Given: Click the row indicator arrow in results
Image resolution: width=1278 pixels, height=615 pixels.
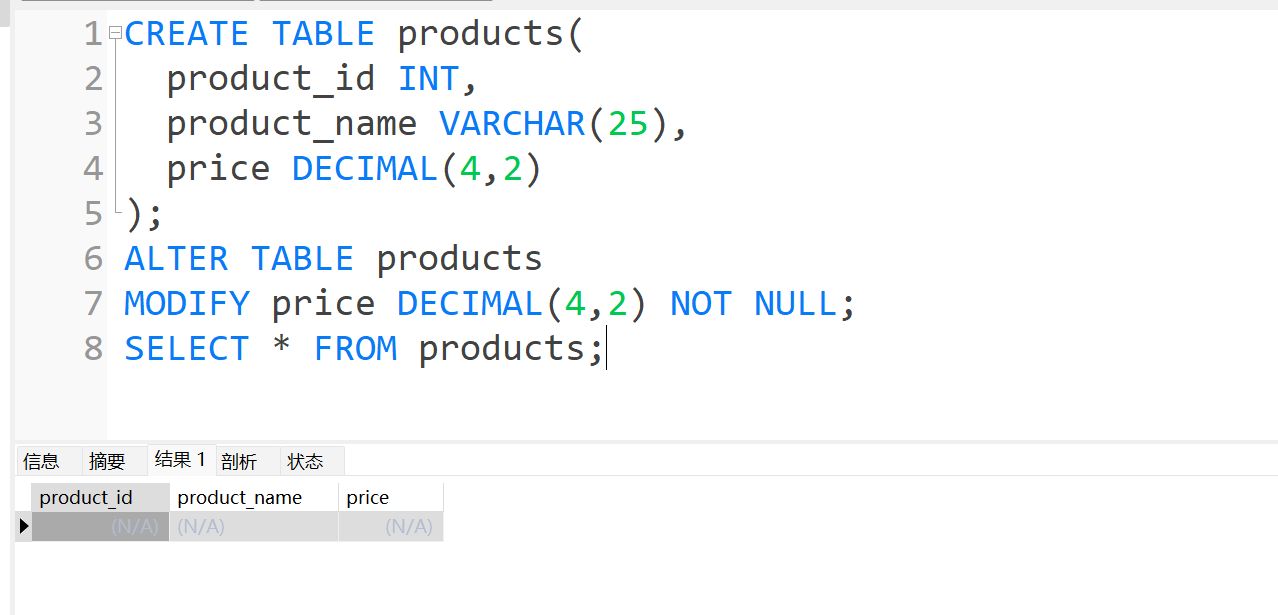Looking at the screenshot, I should coord(24,526).
